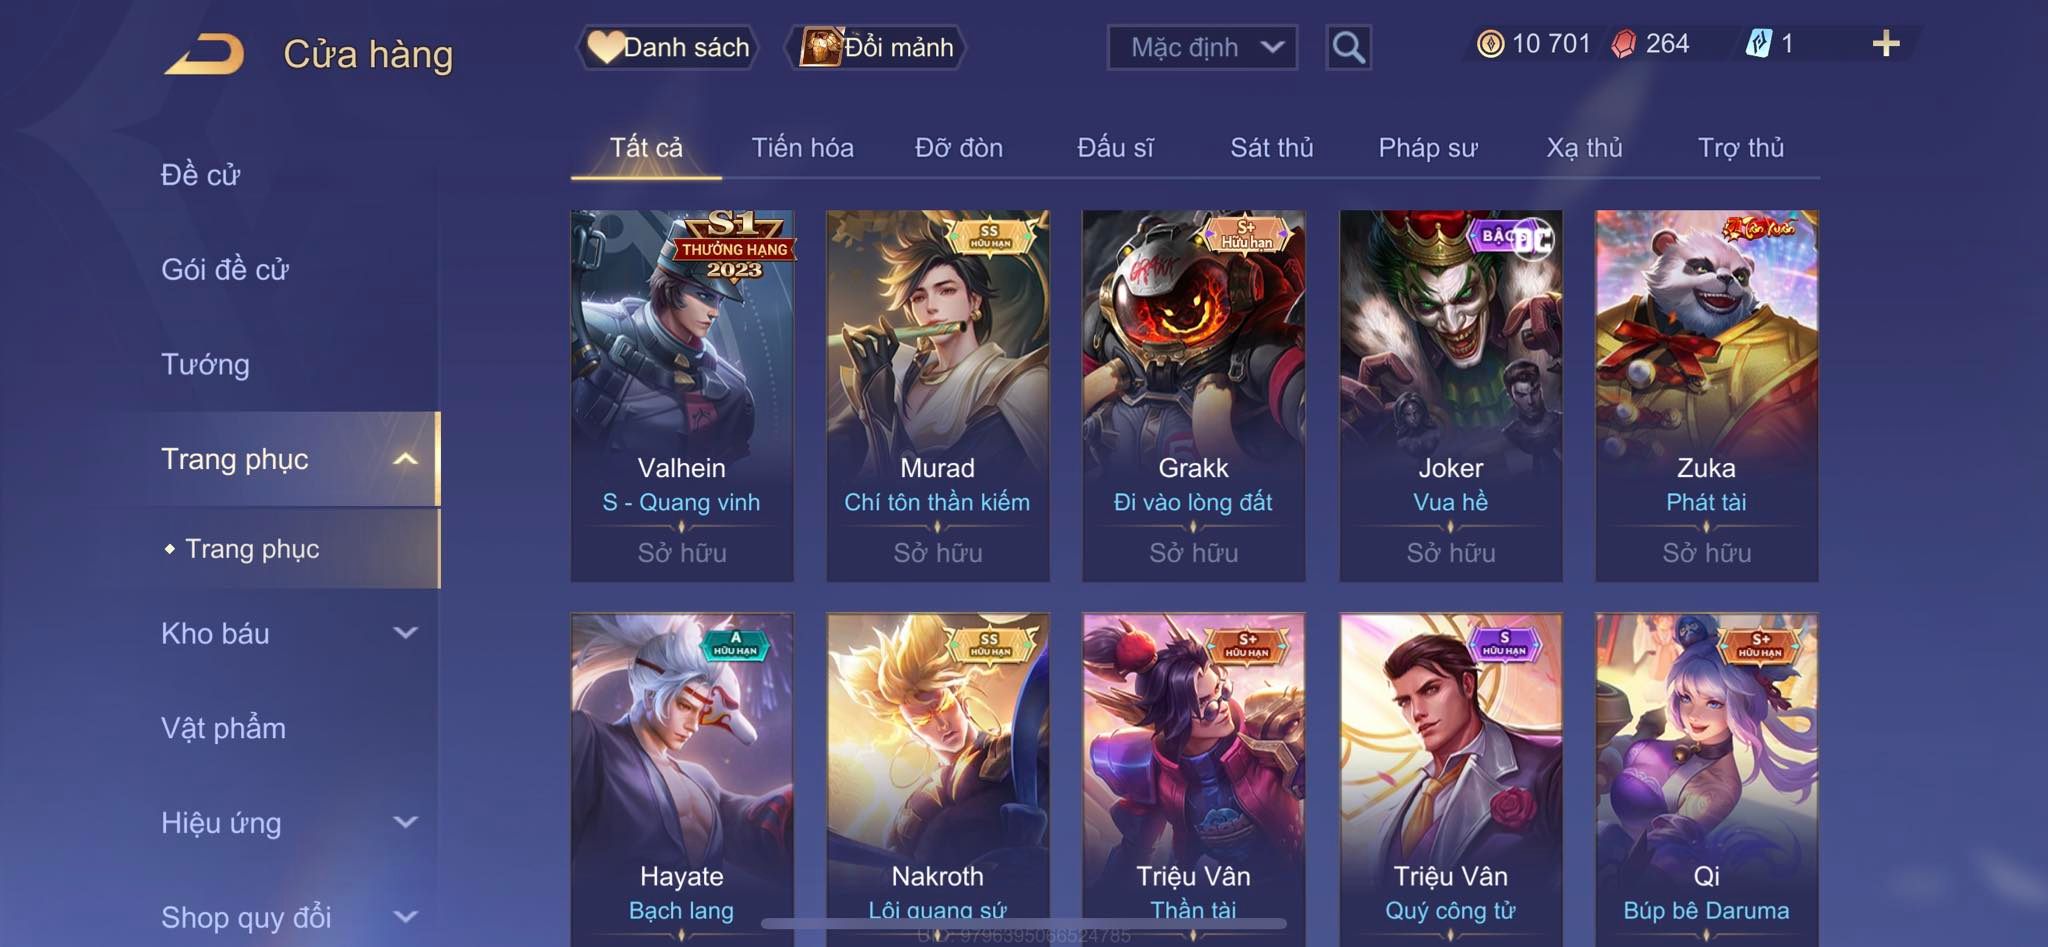This screenshot has width=2048, height=947.
Task: Tap the golden back arrow icon
Action: pyautogui.click(x=205, y=54)
